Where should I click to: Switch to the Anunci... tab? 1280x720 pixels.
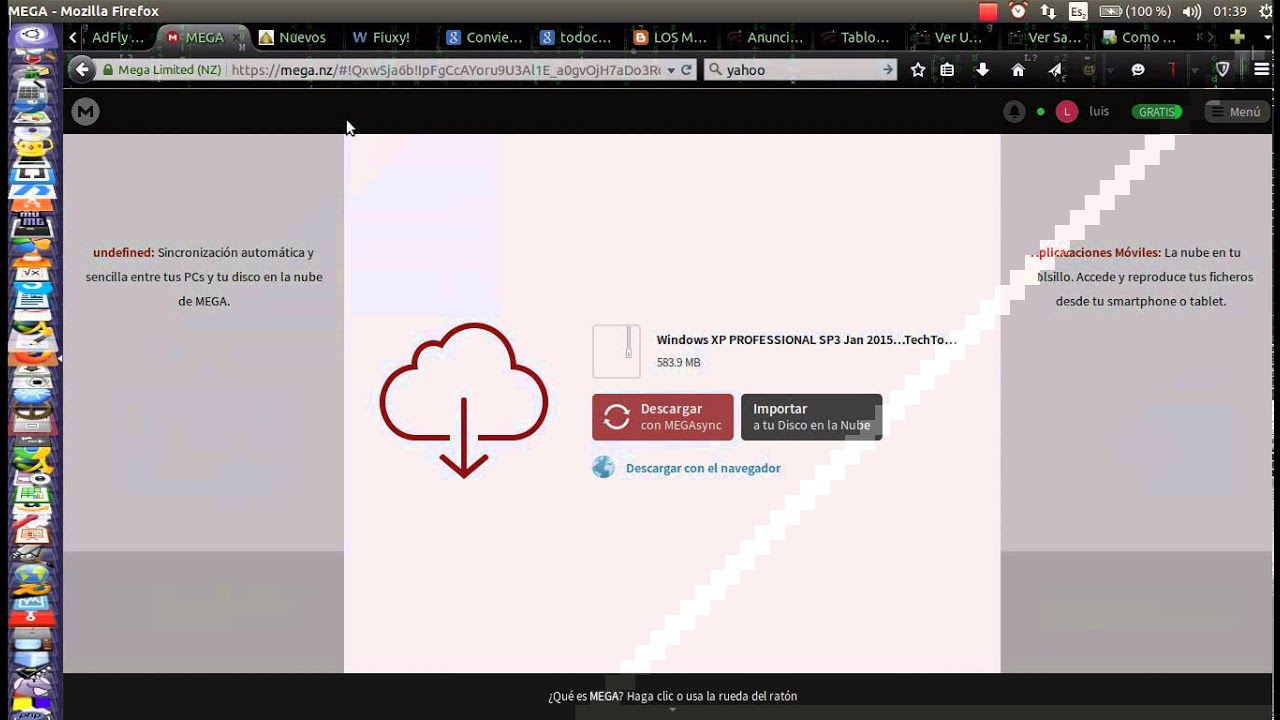click(765, 37)
